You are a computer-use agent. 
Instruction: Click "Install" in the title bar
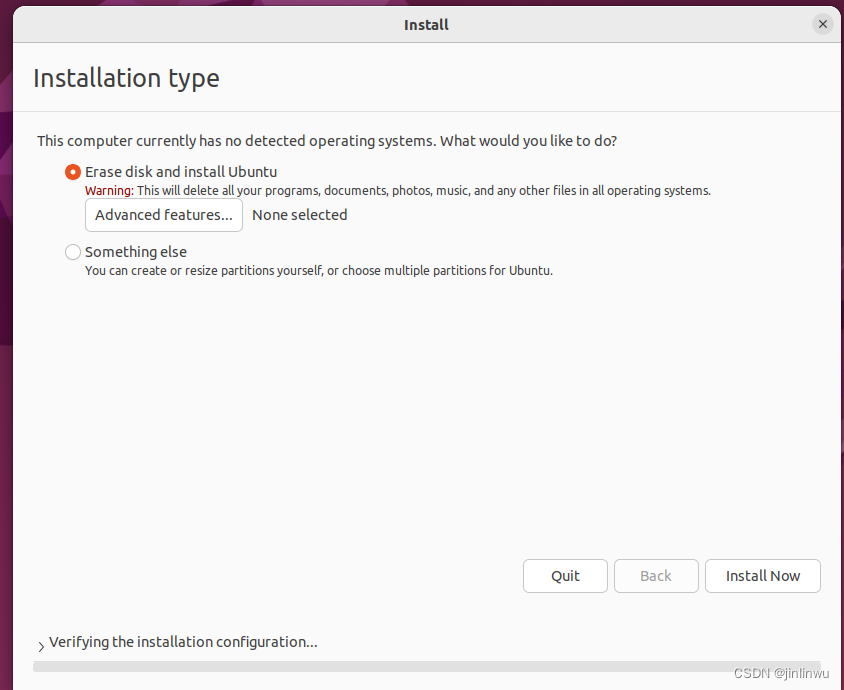[426, 24]
